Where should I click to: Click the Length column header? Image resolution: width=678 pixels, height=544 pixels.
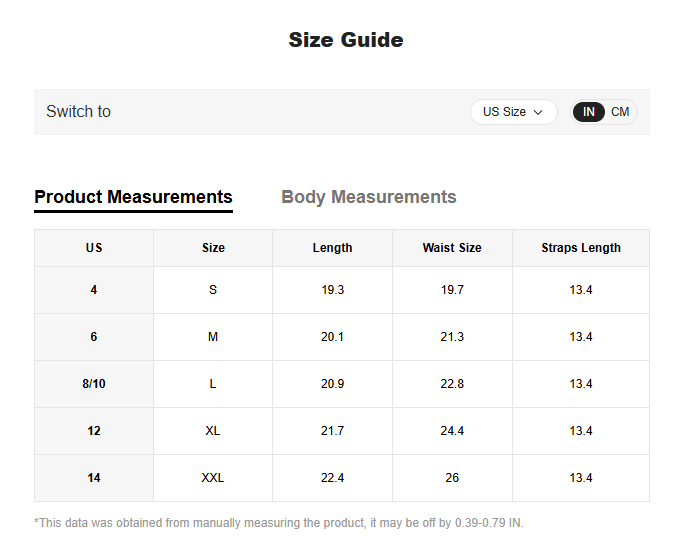tap(332, 248)
